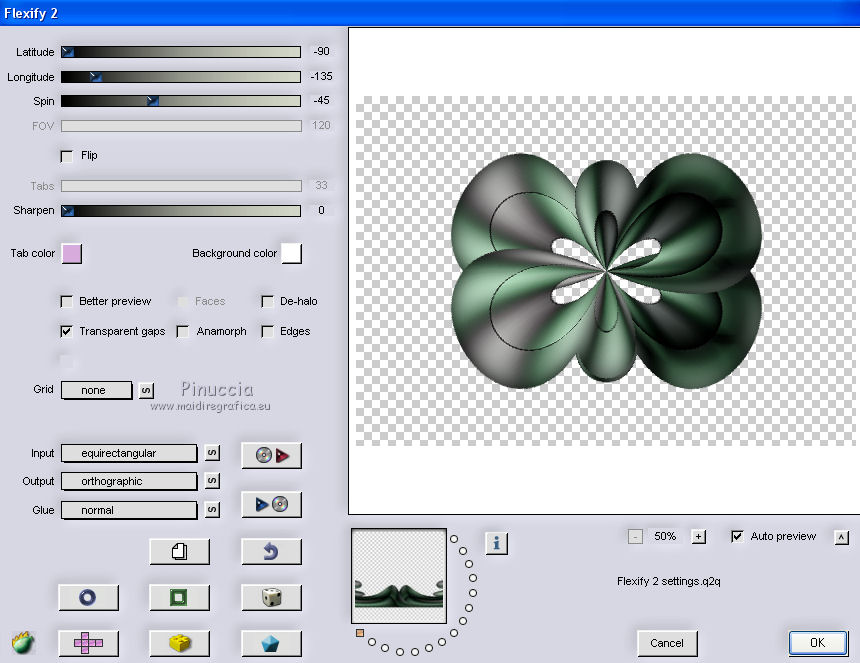Click the S button beside Output
This screenshot has width=860, height=663.
[x=212, y=481]
